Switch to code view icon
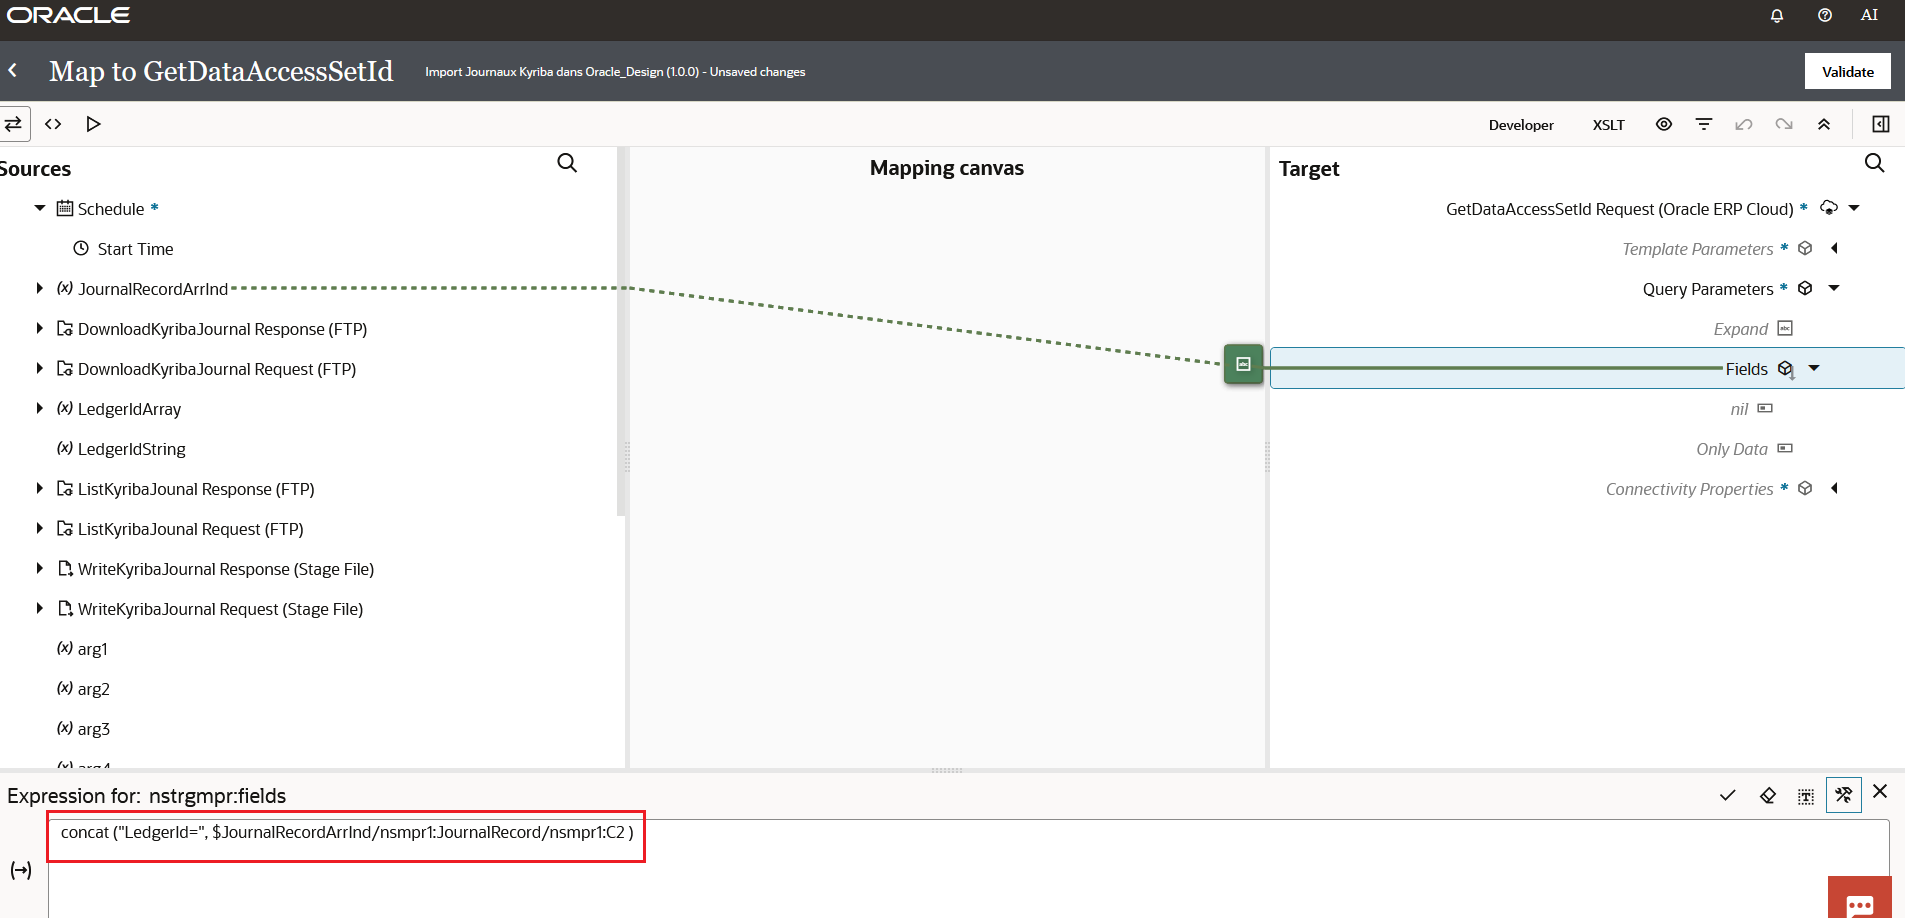 point(53,124)
